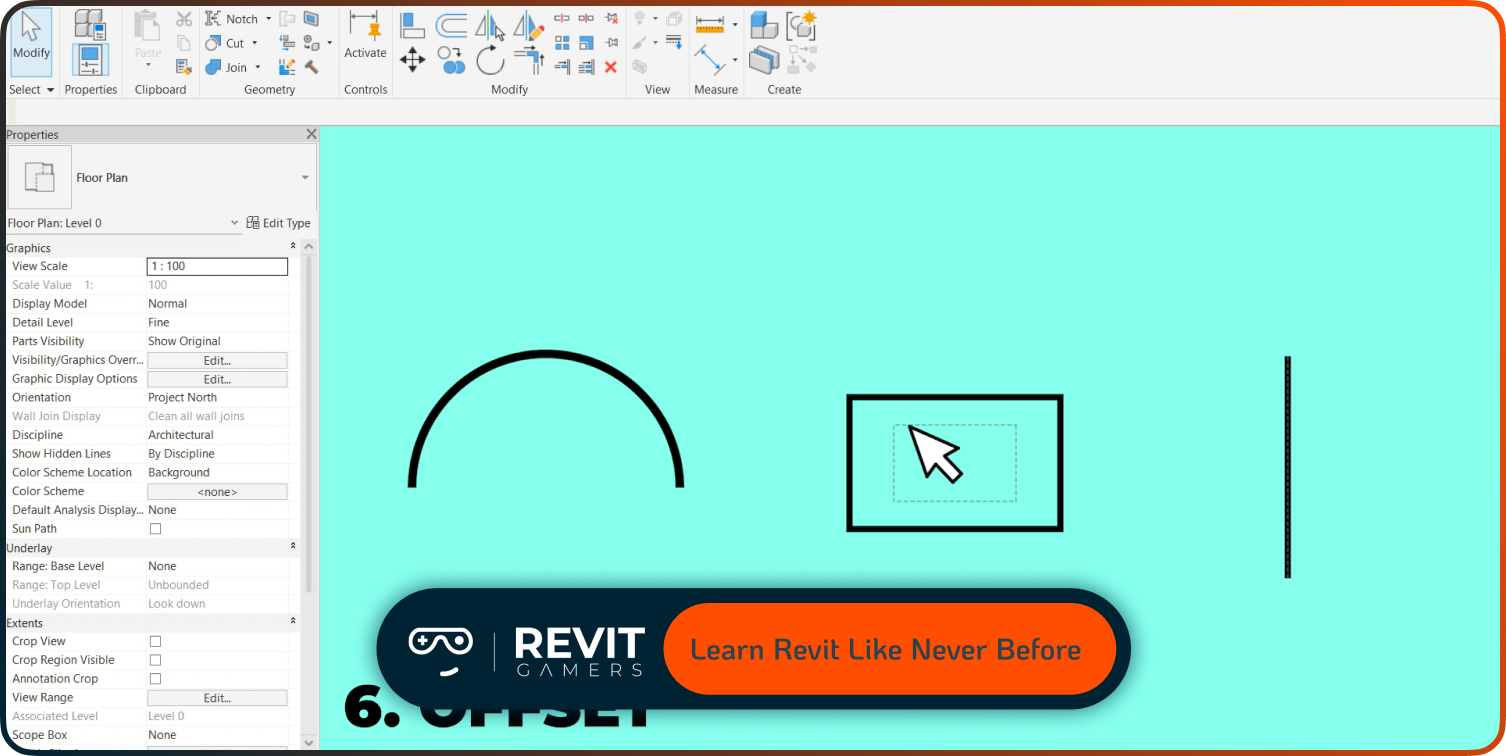The width and height of the screenshot is (1506, 756).
Task: Select the Mirror tool
Action: [490, 27]
